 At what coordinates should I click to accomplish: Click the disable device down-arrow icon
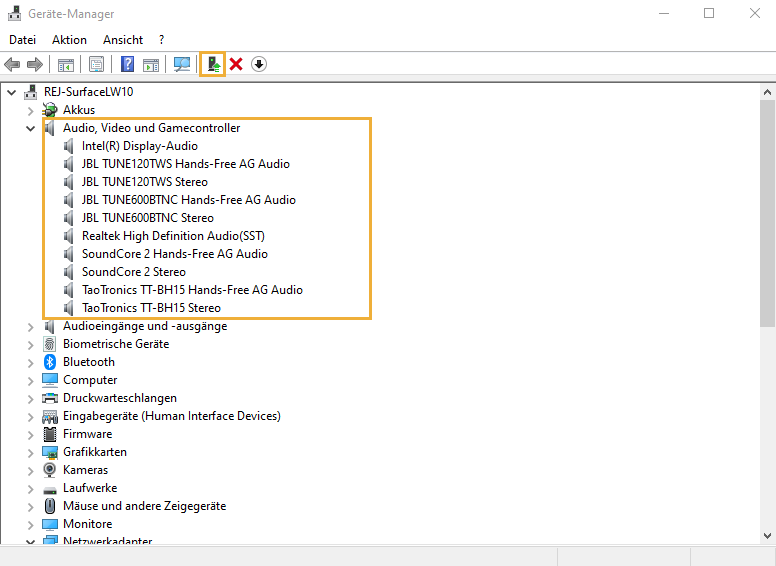pyautogui.click(x=259, y=64)
